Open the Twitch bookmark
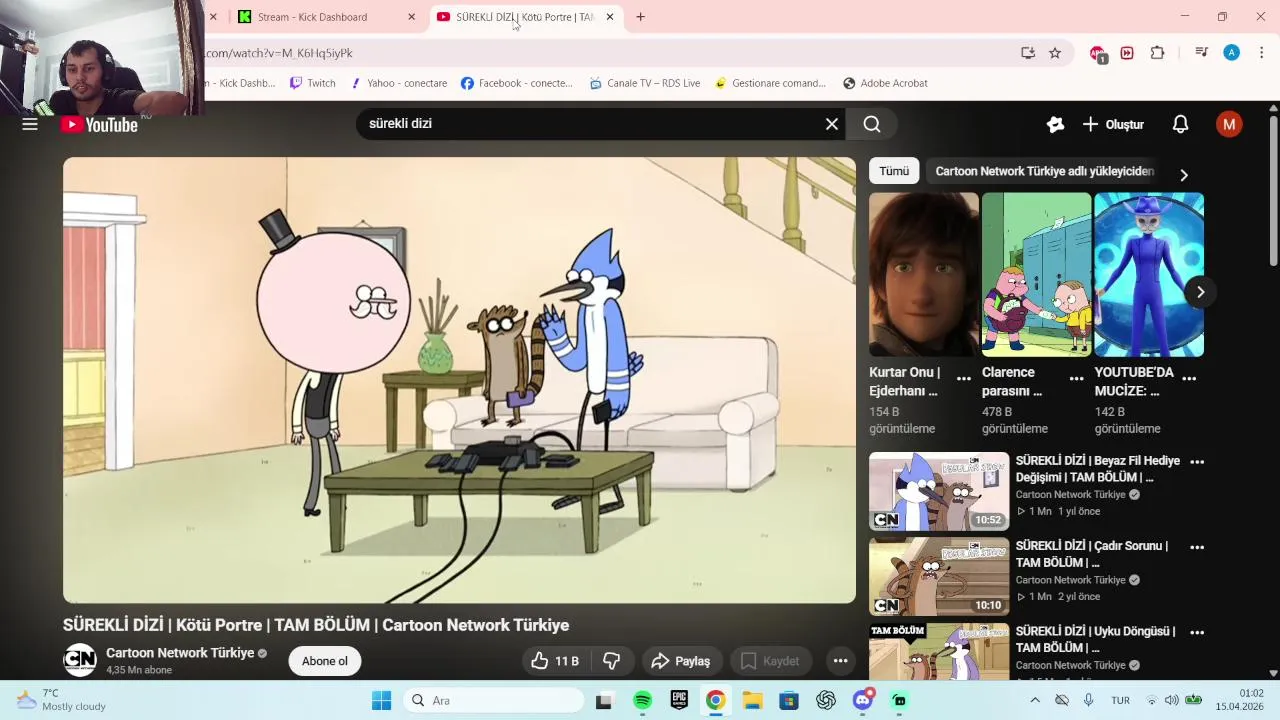Screen dimensions: 1280x720 coord(312,83)
